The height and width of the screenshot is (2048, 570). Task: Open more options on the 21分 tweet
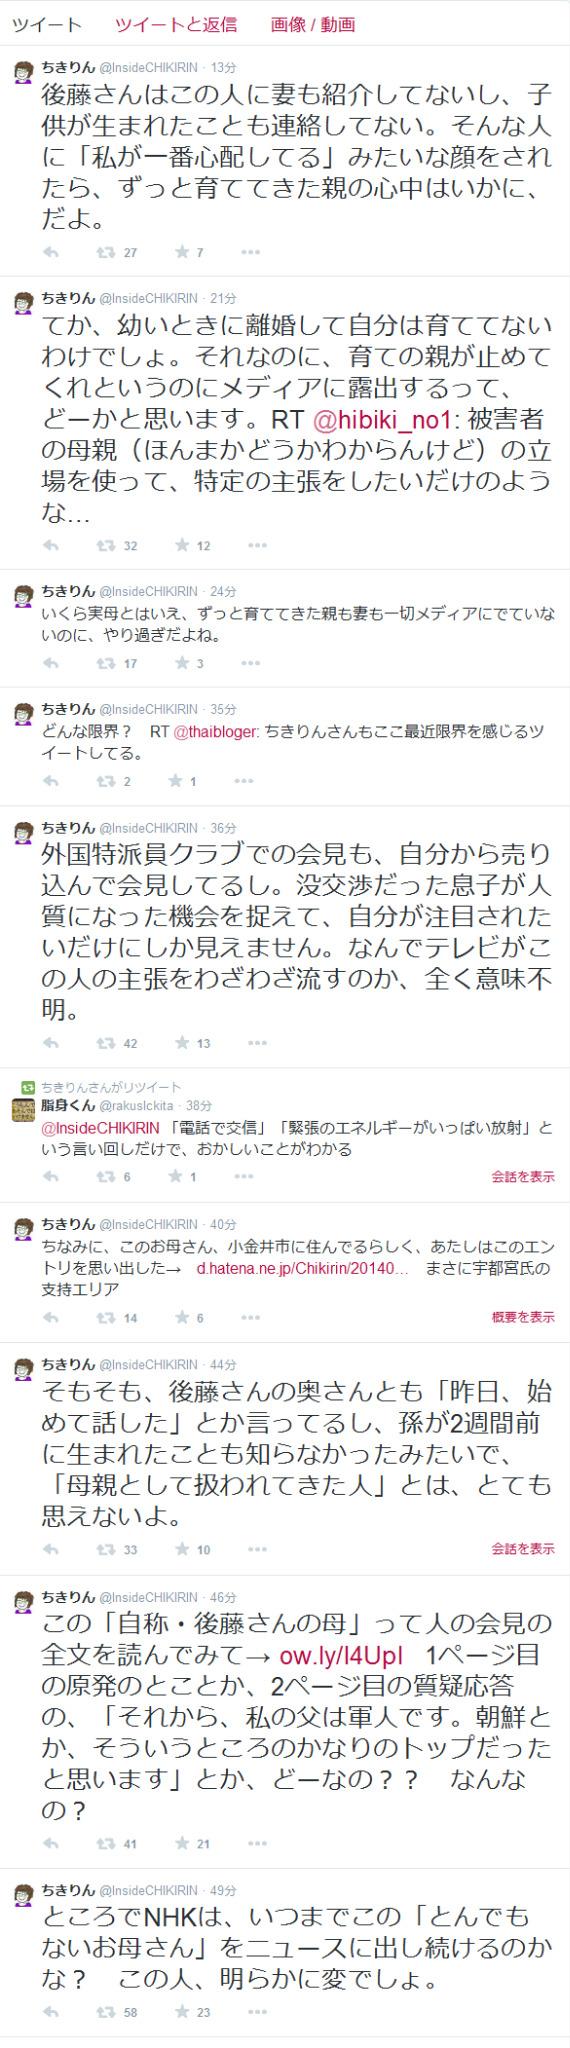point(257,545)
